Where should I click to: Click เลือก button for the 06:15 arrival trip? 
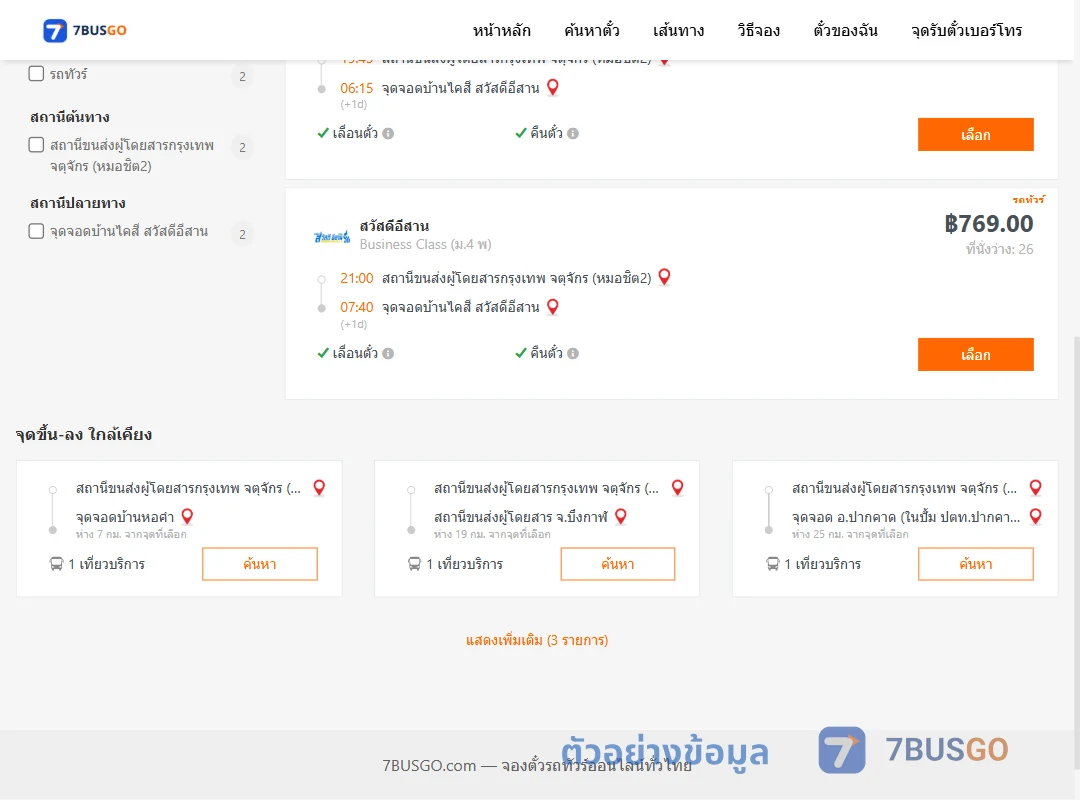[975, 134]
